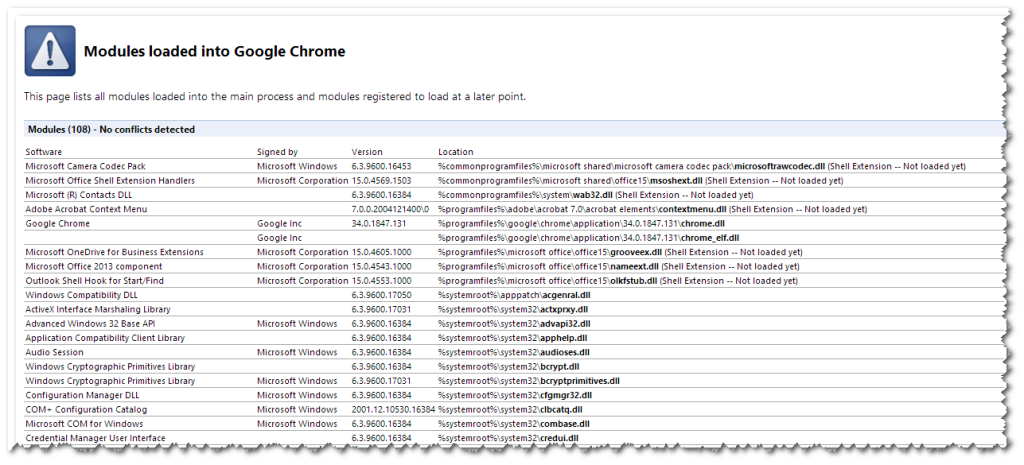This screenshot has height=465, width=1024.
Task: Click 'Microsoft Corporation' signer for OneDrive Extensions
Action: (x=302, y=252)
